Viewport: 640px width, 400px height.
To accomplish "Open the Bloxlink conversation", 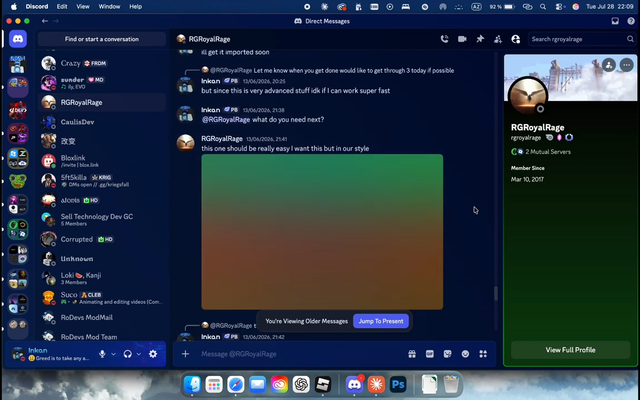I will (102, 161).
